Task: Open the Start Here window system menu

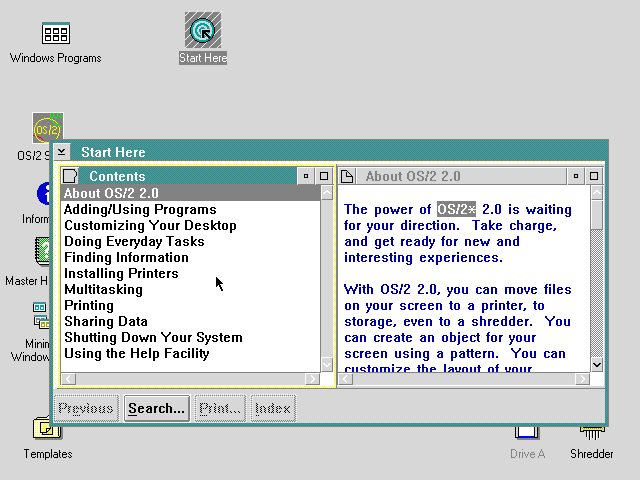Action: coord(62,152)
